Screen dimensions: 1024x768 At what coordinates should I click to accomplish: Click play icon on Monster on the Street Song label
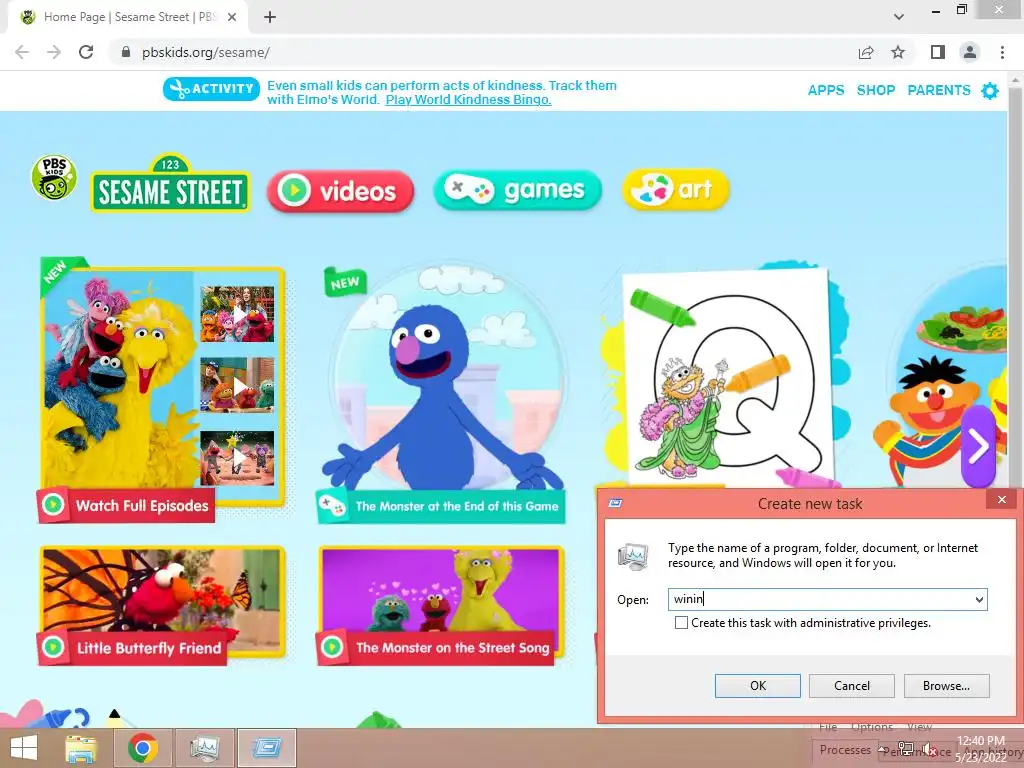(332, 647)
